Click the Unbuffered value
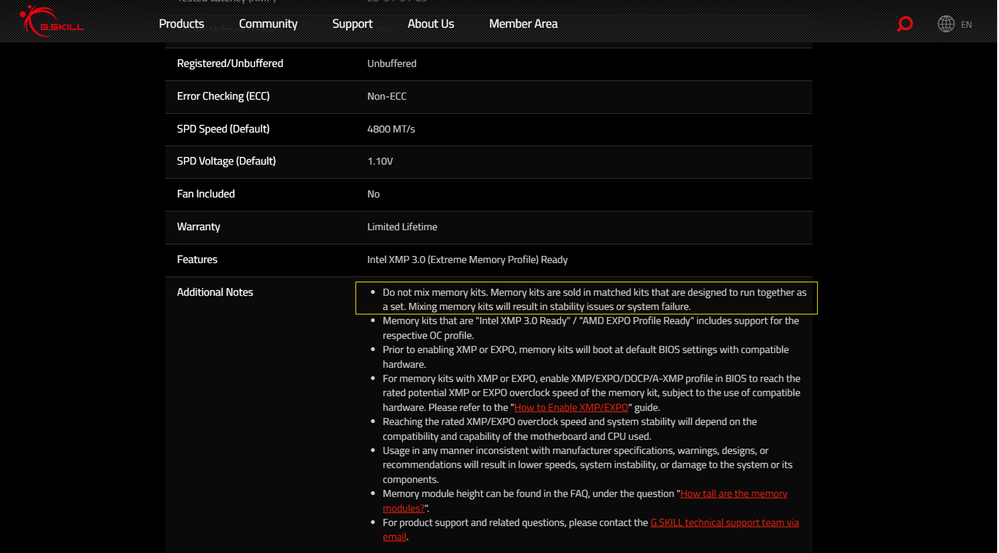This screenshot has width=999, height=553. (x=392, y=64)
